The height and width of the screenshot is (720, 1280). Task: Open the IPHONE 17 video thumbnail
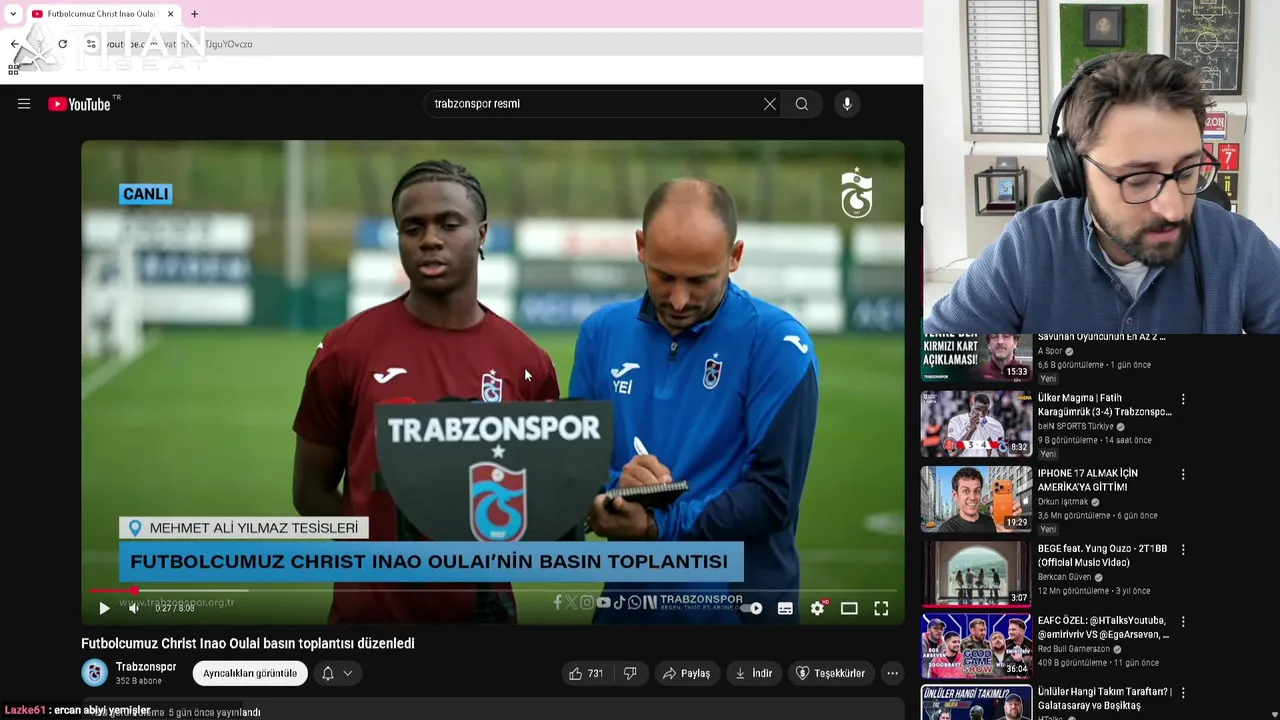976,499
